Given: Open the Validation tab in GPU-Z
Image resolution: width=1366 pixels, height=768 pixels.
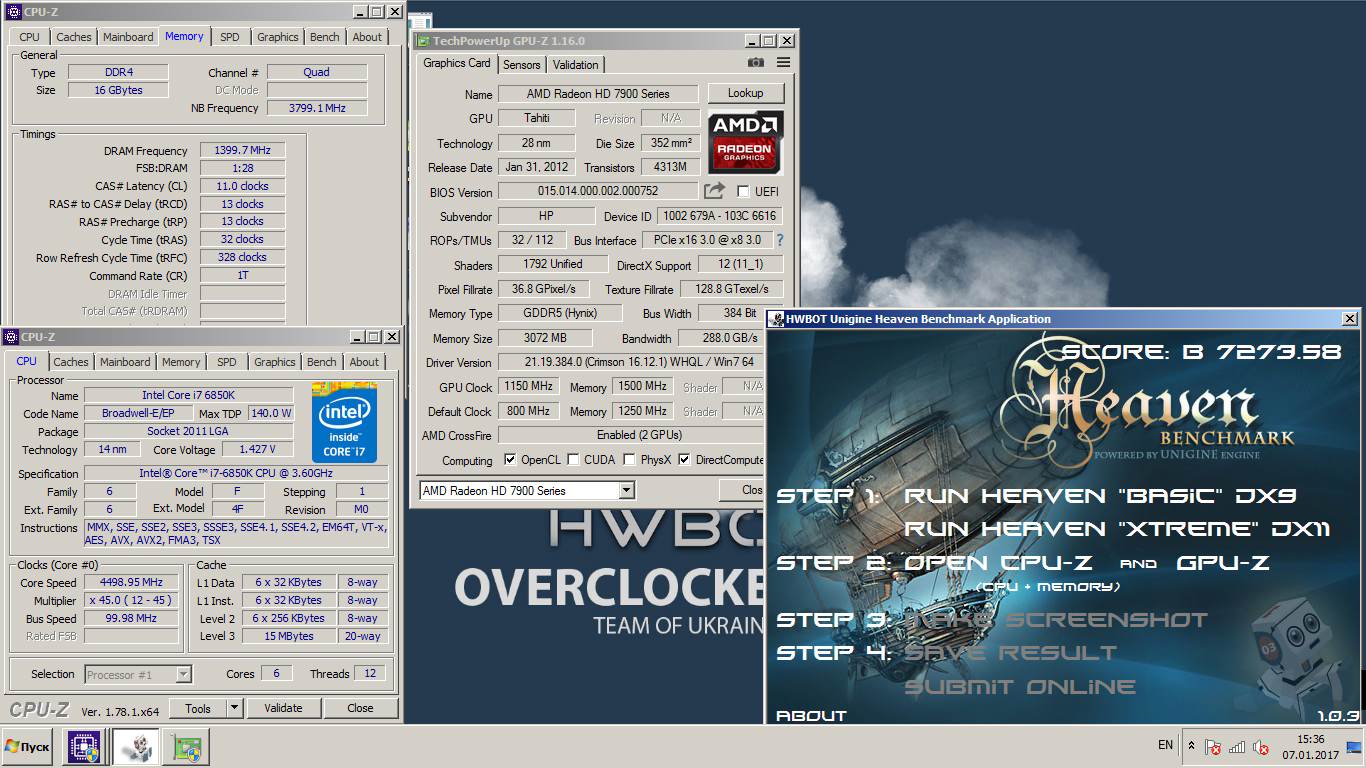Looking at the screenshot, I should 576,64.
